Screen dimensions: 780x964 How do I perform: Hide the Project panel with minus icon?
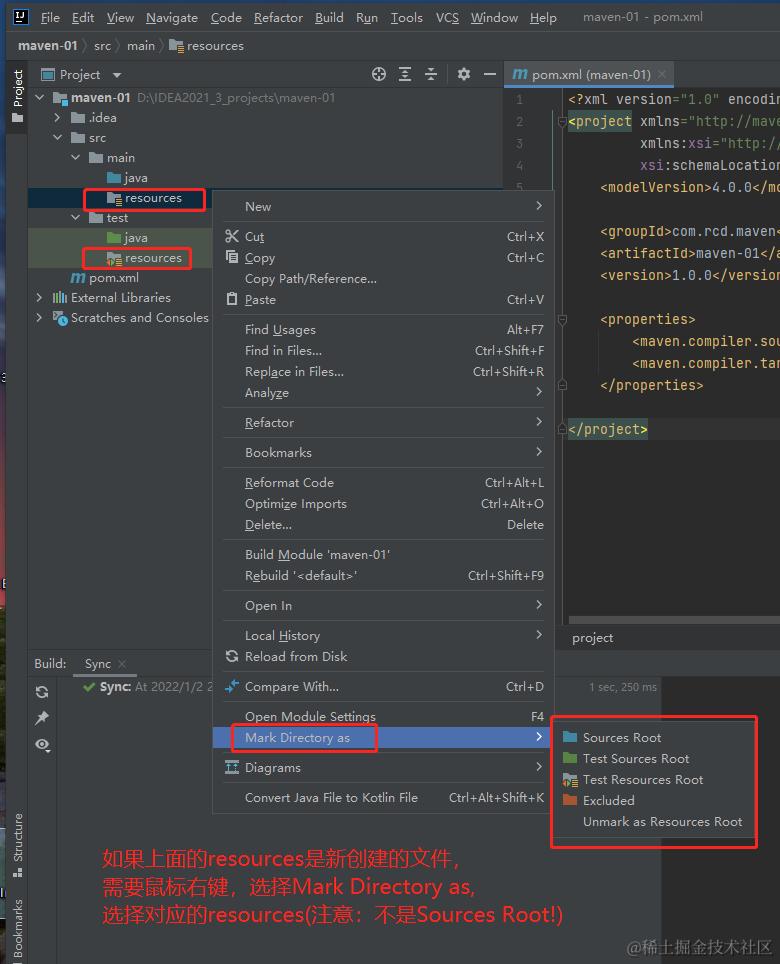489,74
